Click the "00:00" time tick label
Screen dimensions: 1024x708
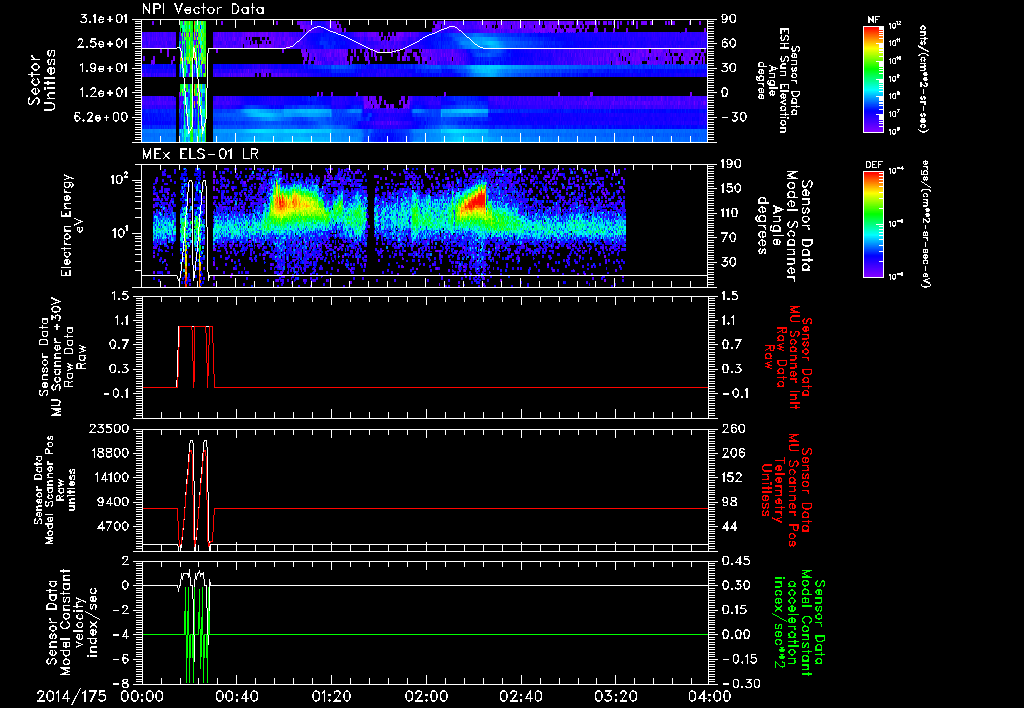tap(142, 696)
